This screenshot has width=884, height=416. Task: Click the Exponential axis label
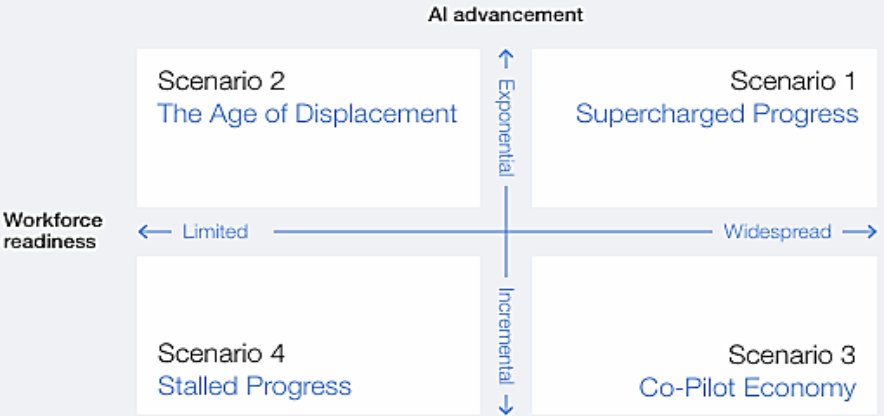(x=506, y=127)
